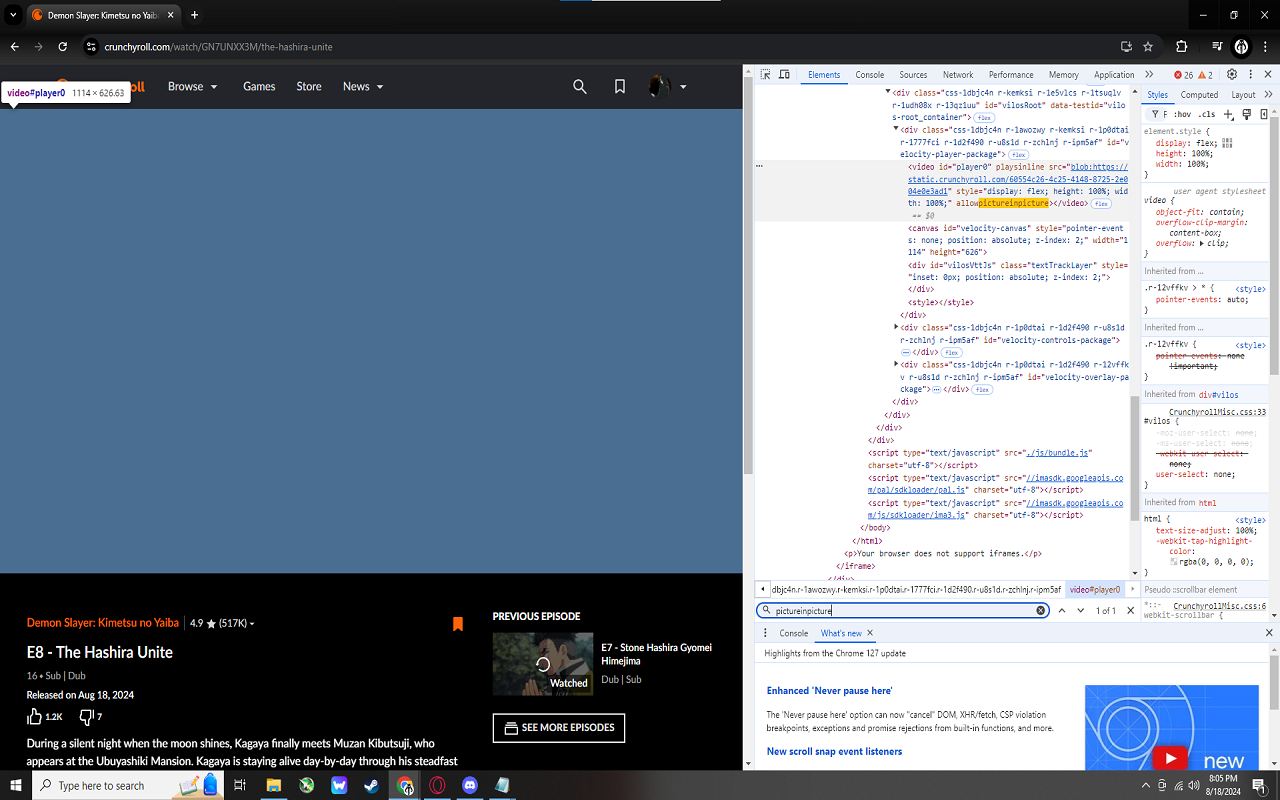The height and width of the screenshot is (800, 1280).
Task: Expand the News dropdown menu
Action: point(363,87)
